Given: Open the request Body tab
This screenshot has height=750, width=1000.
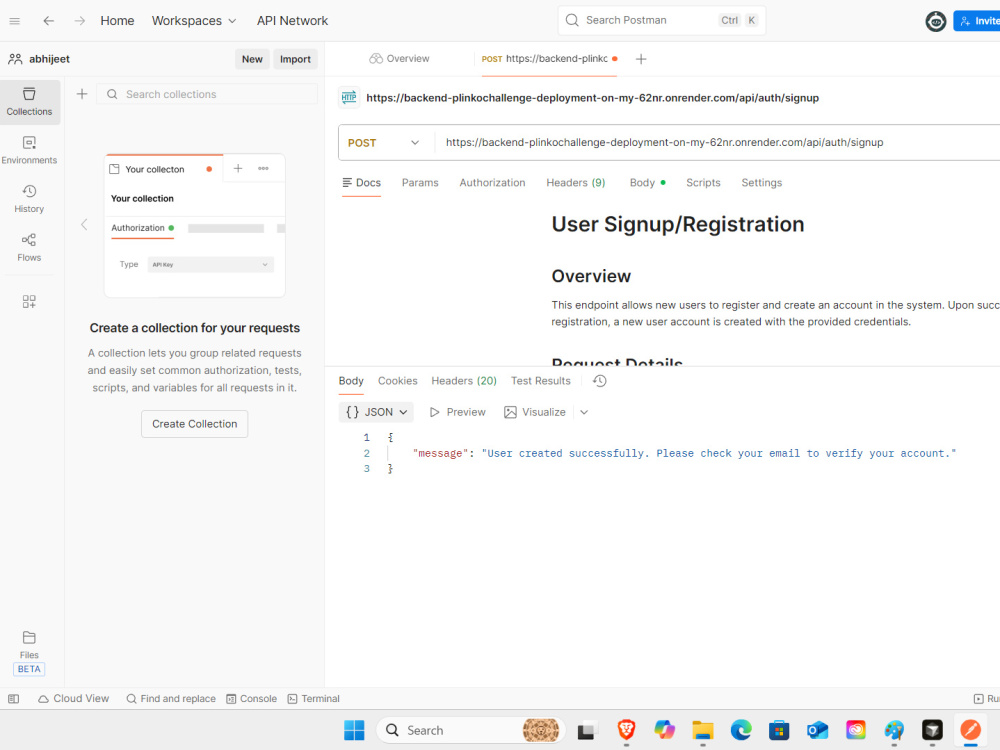Looking at the screenshot, I should 647,183.
